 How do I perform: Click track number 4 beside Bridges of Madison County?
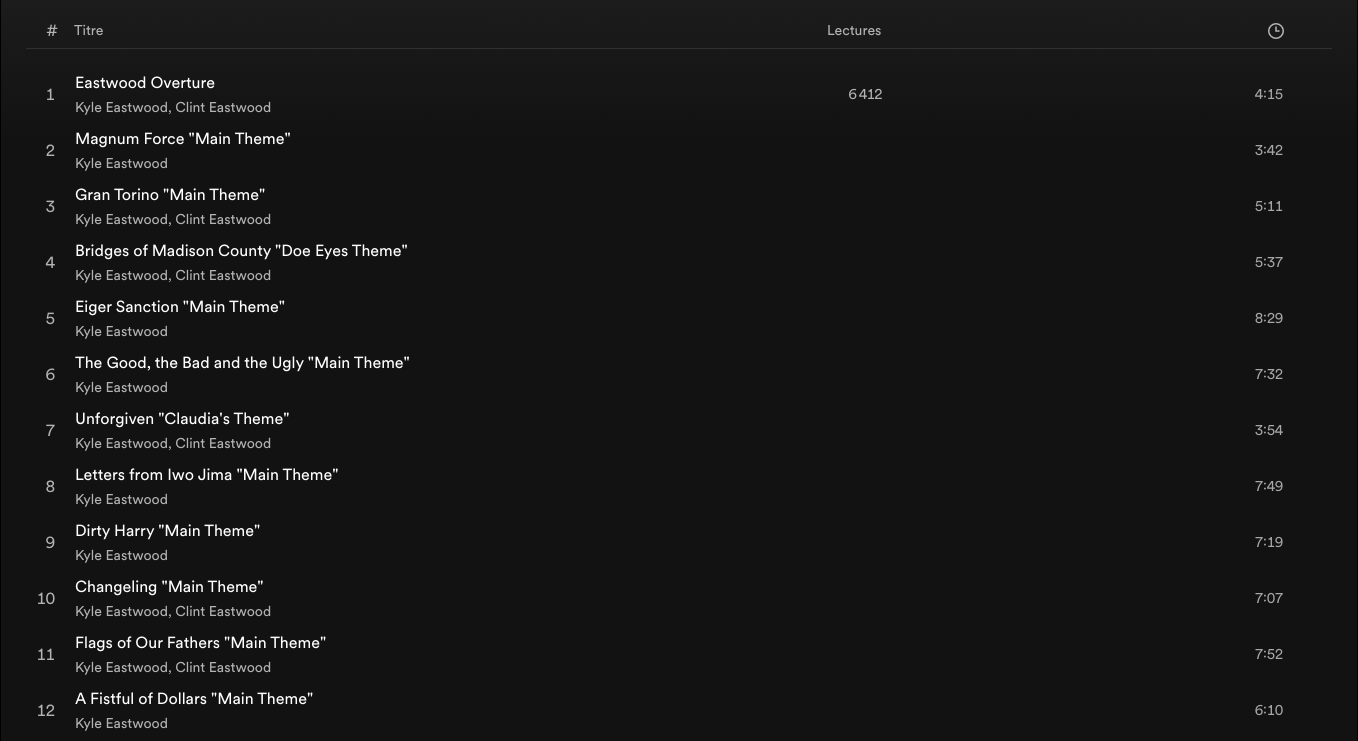tap(50, 262)
